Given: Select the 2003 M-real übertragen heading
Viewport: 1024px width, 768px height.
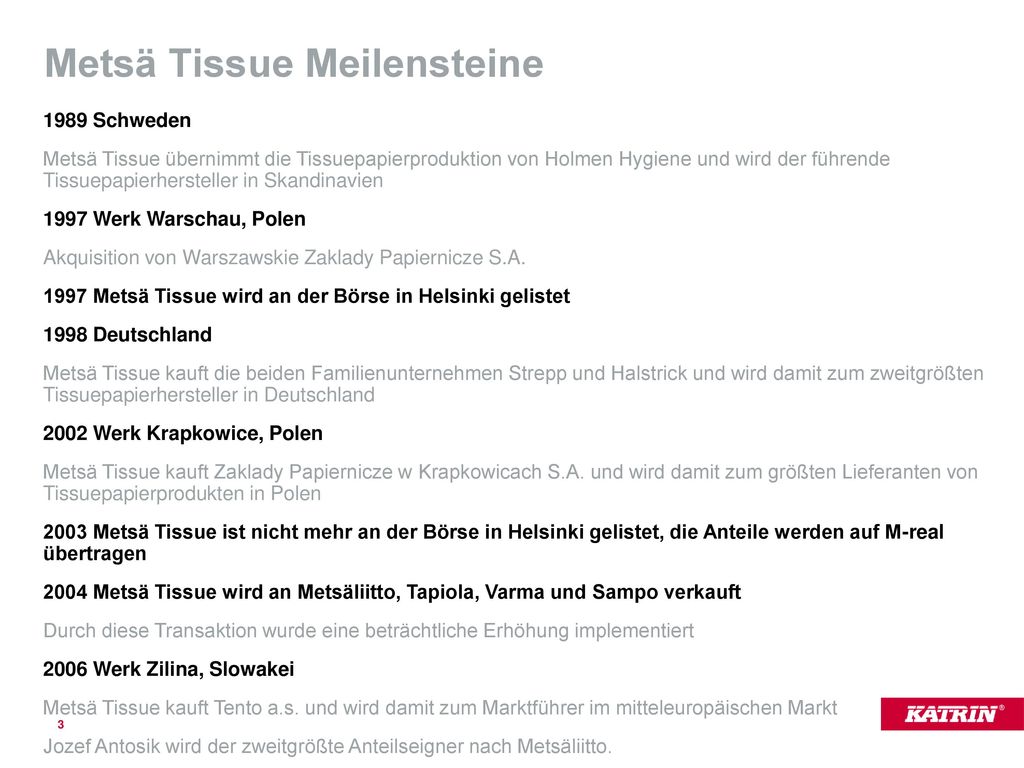Looking at the screenshot, I should (x=494, y=543).
